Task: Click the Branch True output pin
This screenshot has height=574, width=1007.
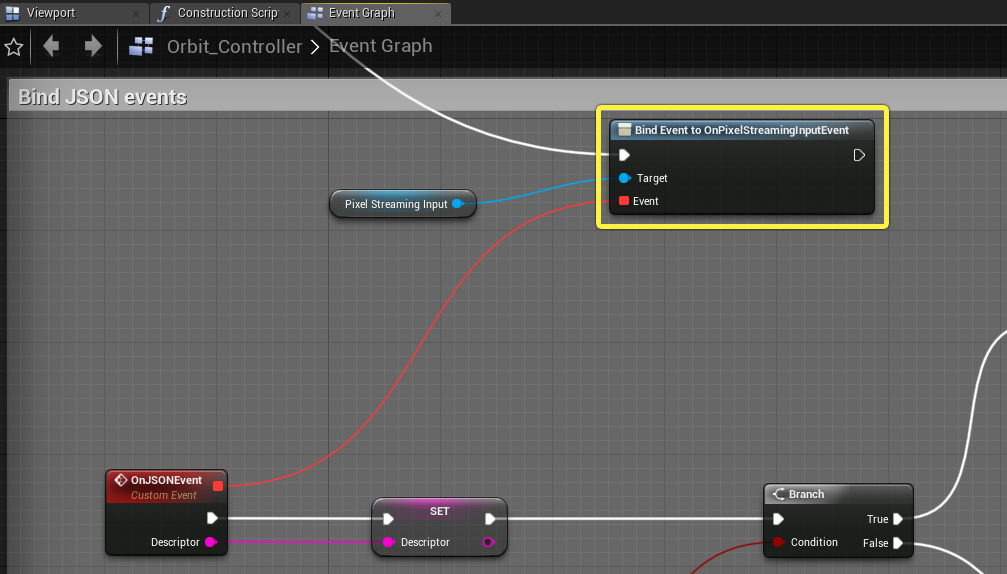Action: [898, 519]
